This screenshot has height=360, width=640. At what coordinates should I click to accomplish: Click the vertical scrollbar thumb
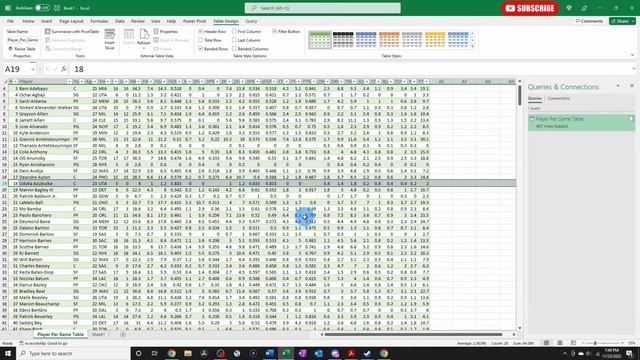[519, 95]
